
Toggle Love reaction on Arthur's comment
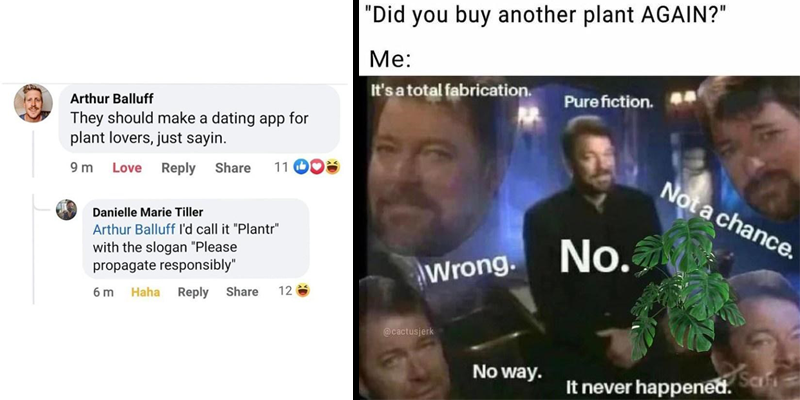[127, 168]
